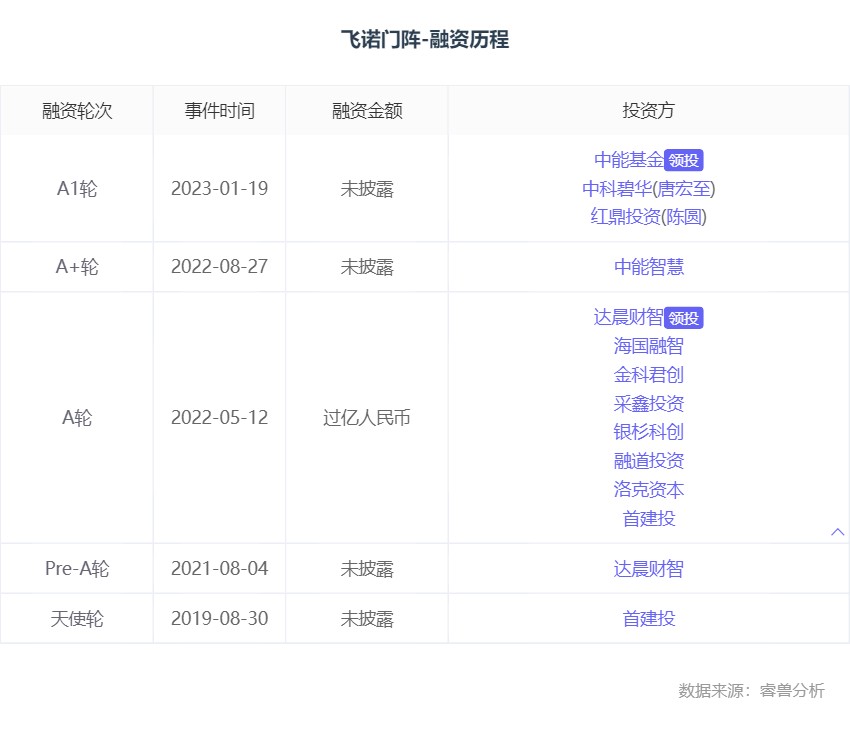Select the 融道投资 investor link
The height and width of the screenshot is (735, 850).
tap(649, 461)
